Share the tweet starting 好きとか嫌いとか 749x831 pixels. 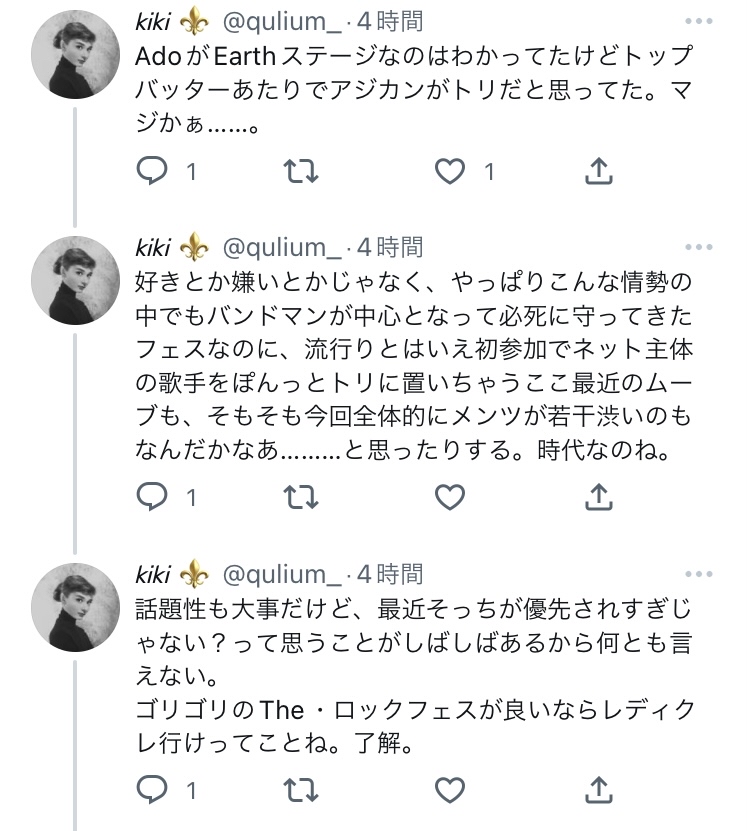pos(598,497)
